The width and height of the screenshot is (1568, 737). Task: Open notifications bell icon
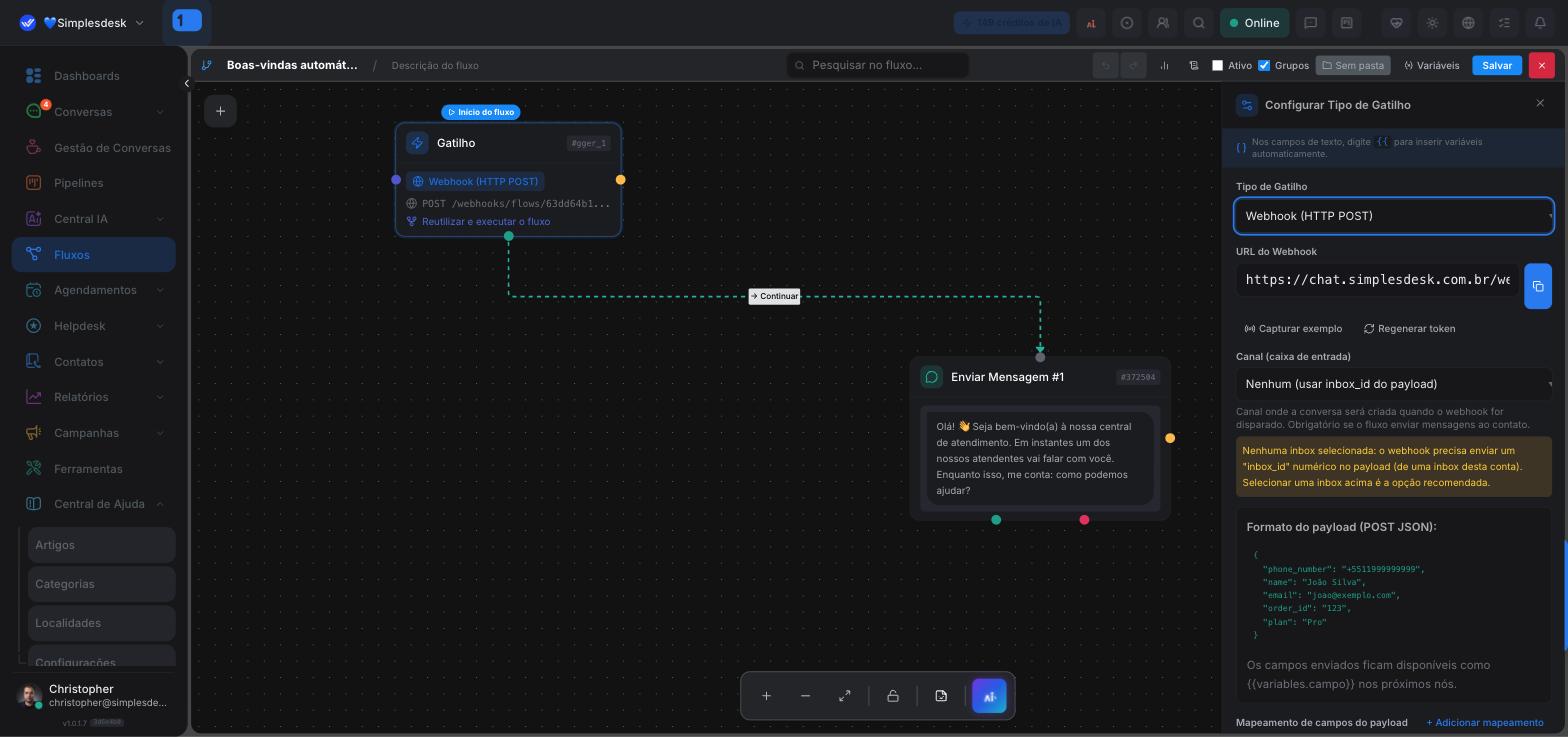[x=1540, y=23]
